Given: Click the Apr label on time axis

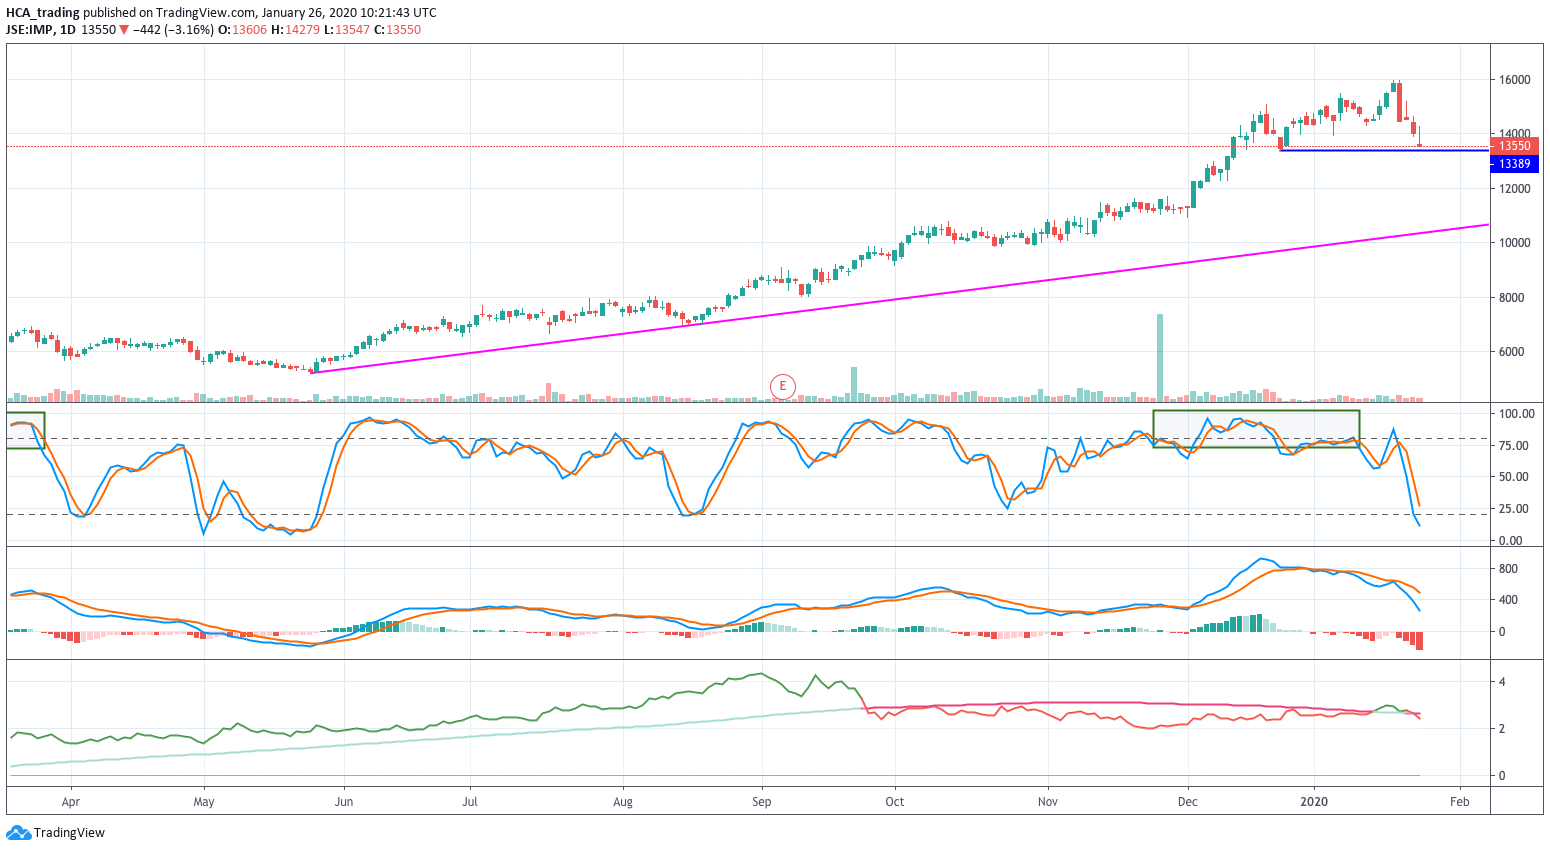Looking at the screenshot, I should [70, 802].
